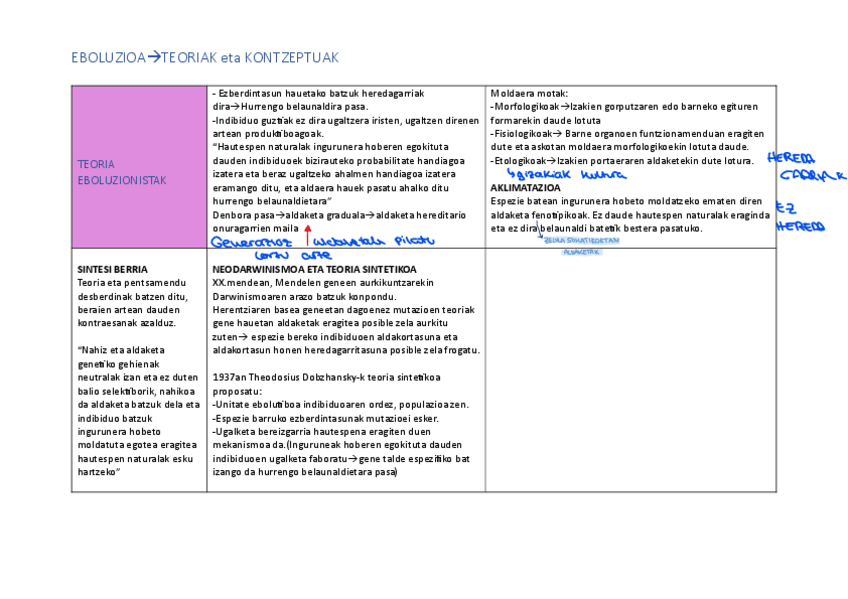
Task: Click the line 'XX.mendean, Mendelen geneen aurkikuntzarekin'
Action: [323, 283]
